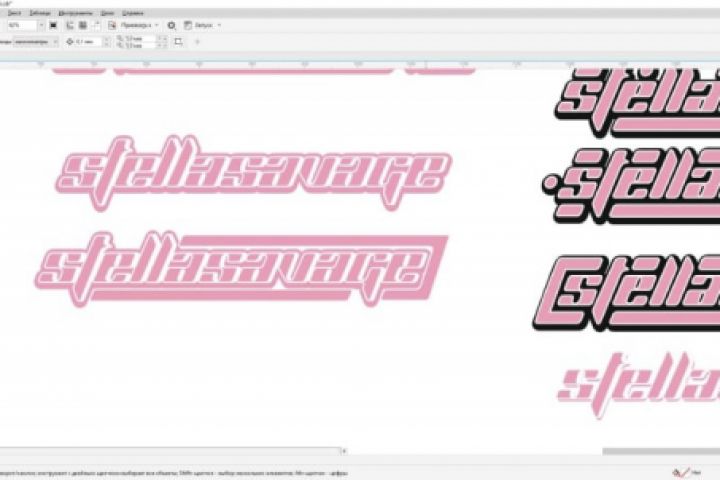Open the Таблица menu
This screenshot has height=480, width=720.
coord(40,13)
